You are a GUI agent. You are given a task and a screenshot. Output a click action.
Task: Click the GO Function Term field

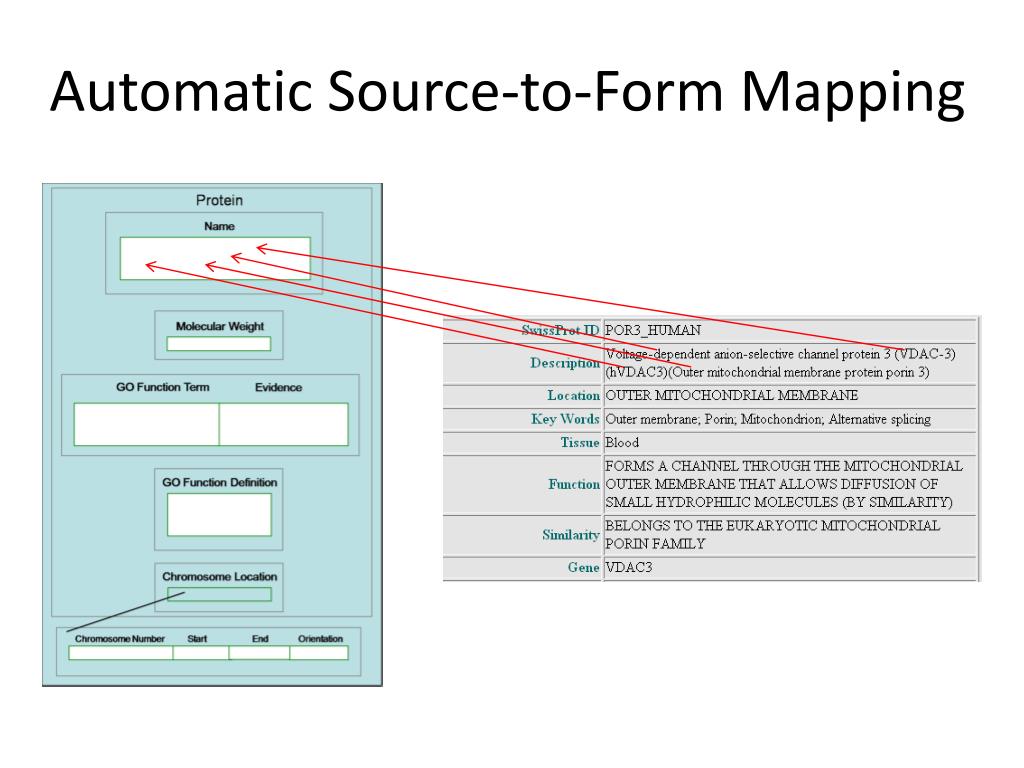[x=146, y=424]
